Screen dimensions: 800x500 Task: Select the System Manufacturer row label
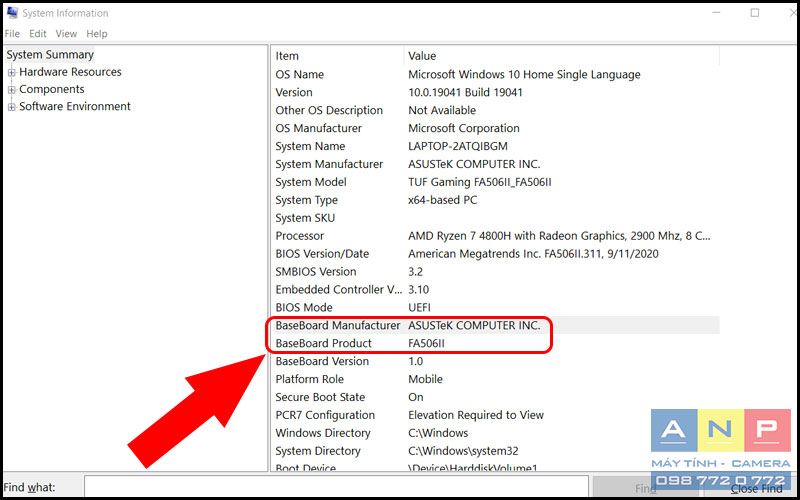329,164
